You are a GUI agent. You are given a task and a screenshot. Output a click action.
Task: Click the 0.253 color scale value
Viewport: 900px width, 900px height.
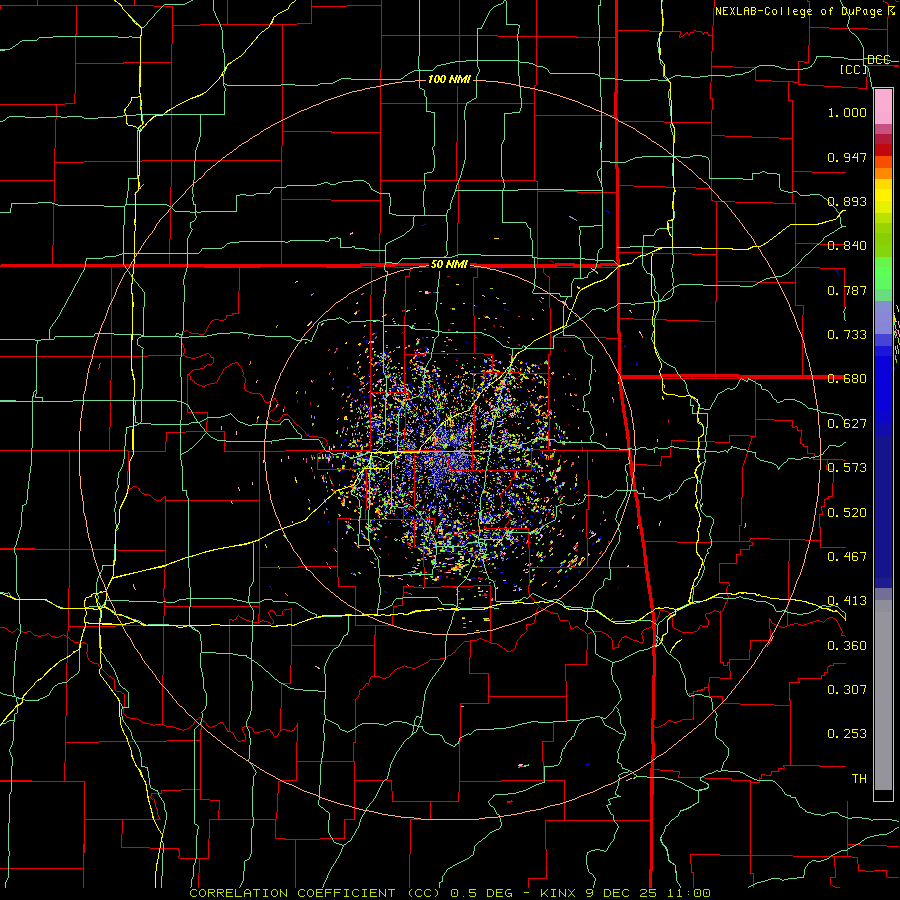pyautogui.click(x=847, y=734)
